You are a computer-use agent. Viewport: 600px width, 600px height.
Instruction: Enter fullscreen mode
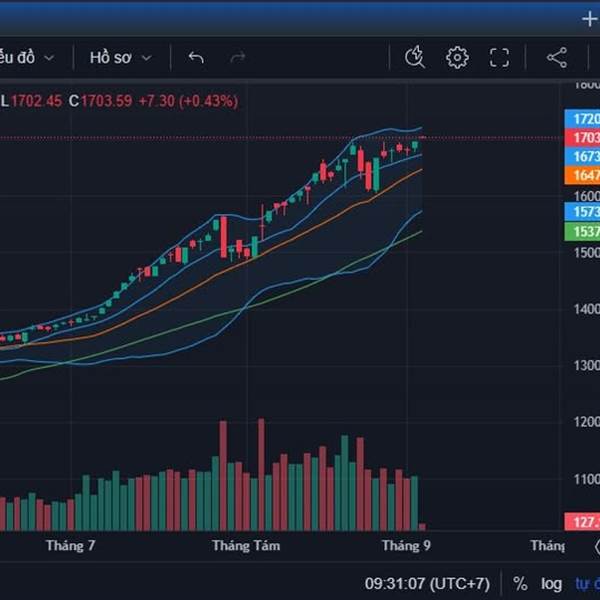point(499,58)
